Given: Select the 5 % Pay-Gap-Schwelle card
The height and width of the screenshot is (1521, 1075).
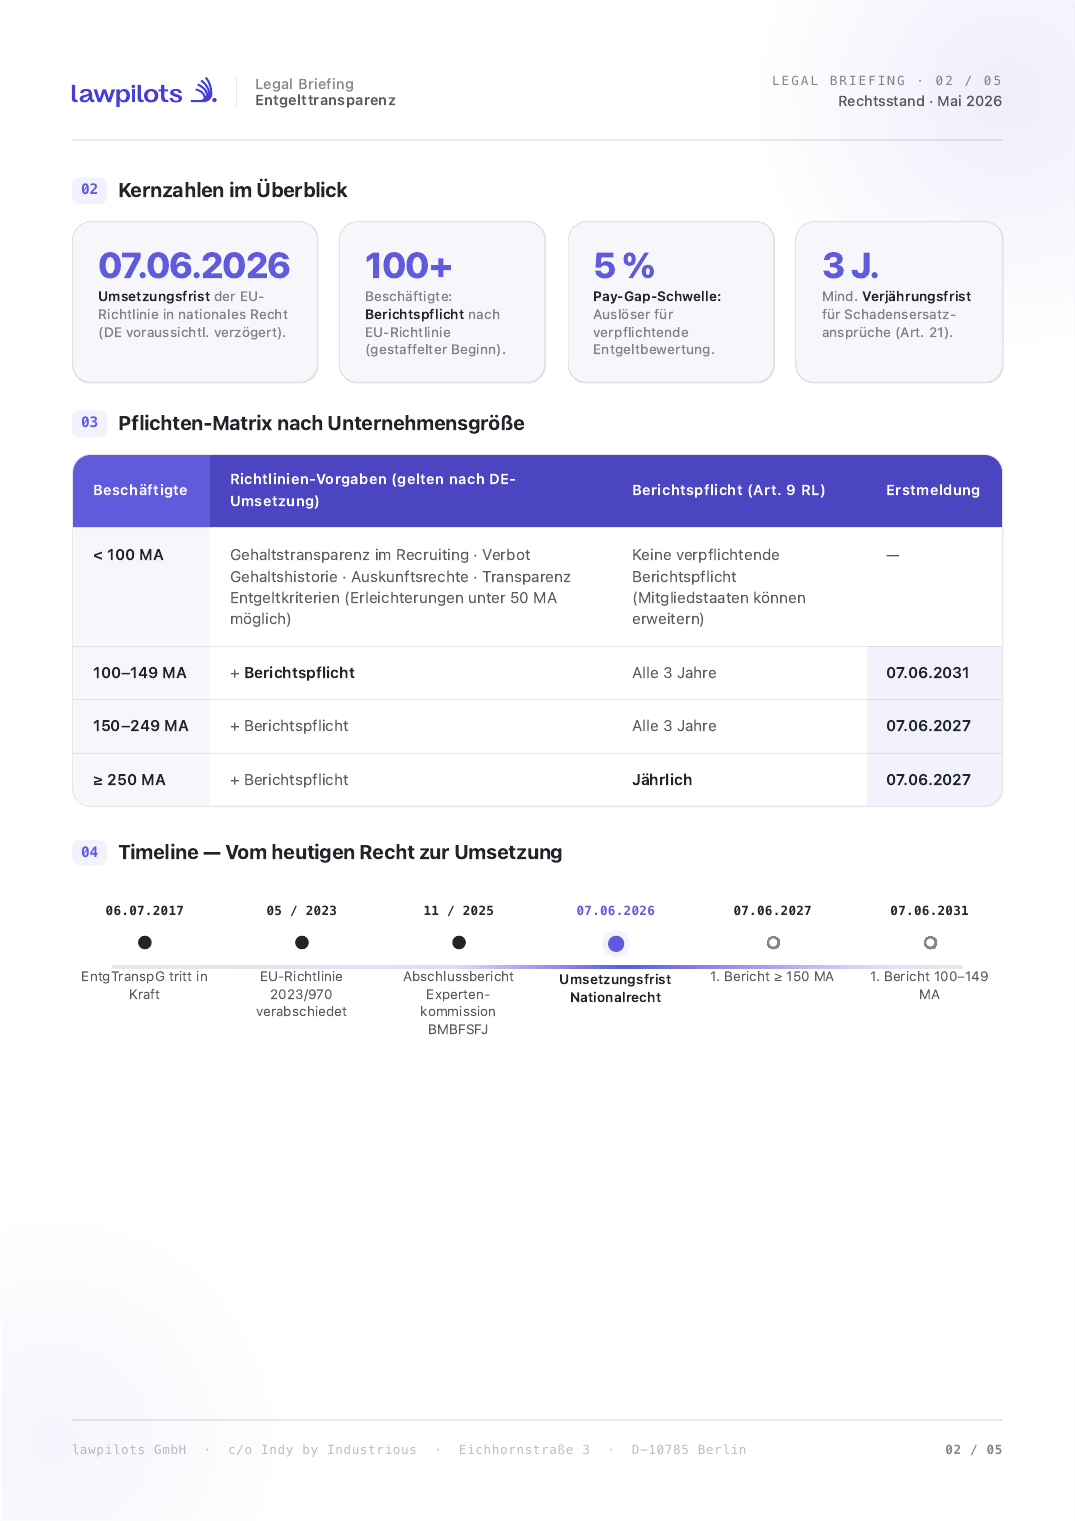Looking at the screenshot, I should [x=671, y=302].
